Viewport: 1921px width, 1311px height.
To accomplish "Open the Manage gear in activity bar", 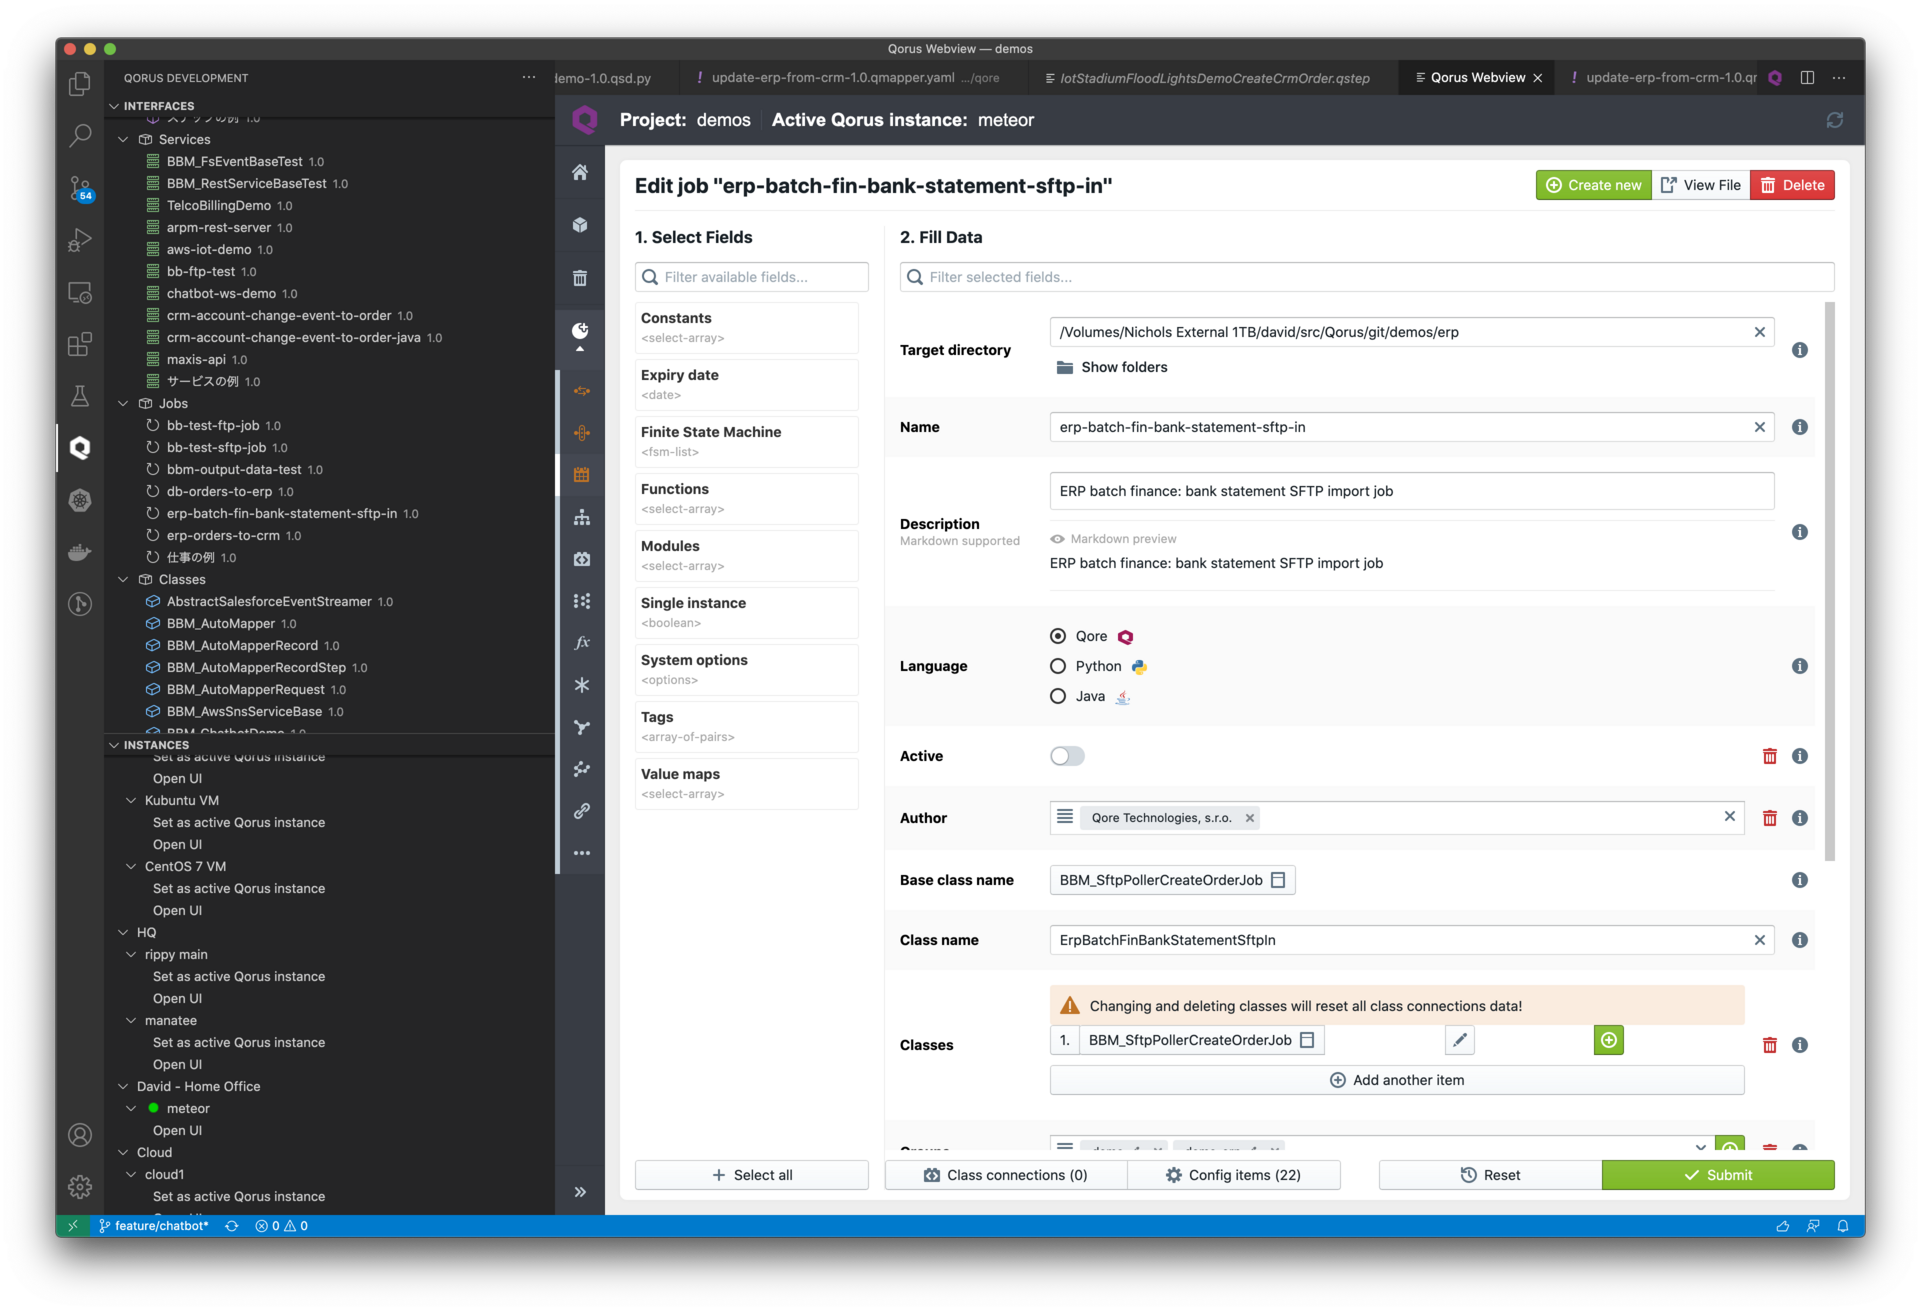I will point(80,1187).
